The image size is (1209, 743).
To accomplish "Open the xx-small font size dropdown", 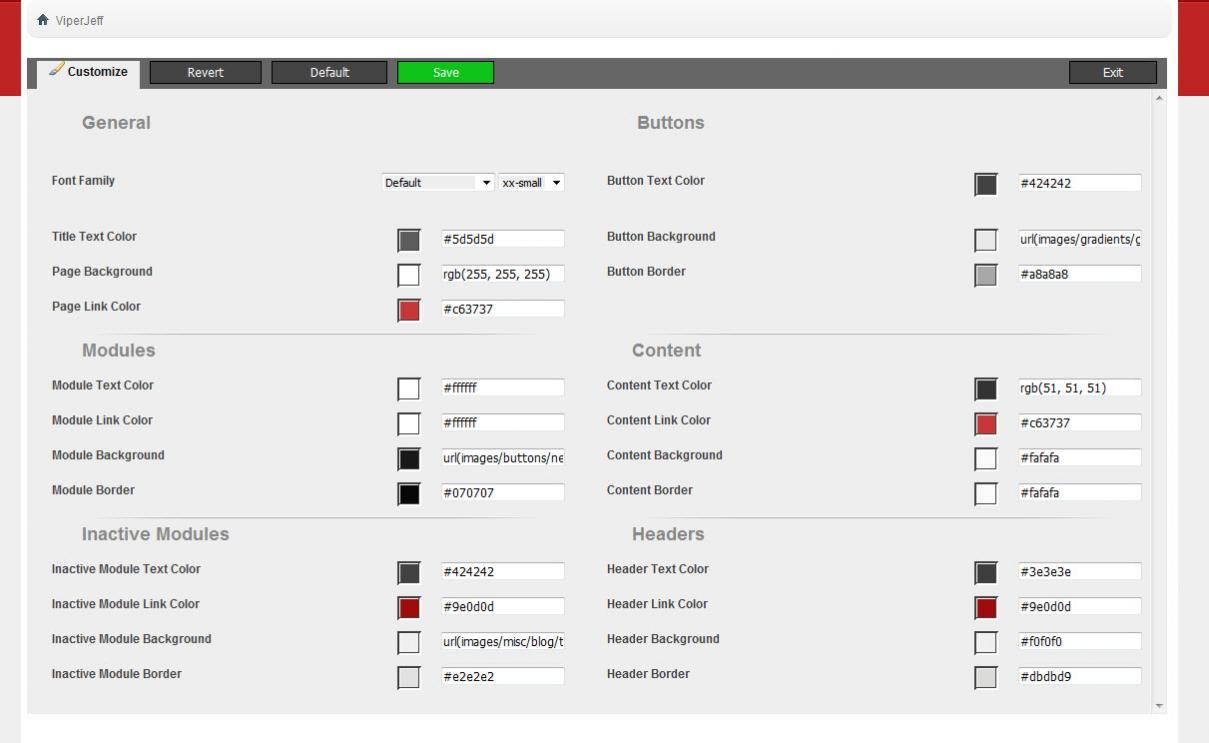I will point(532,183).
